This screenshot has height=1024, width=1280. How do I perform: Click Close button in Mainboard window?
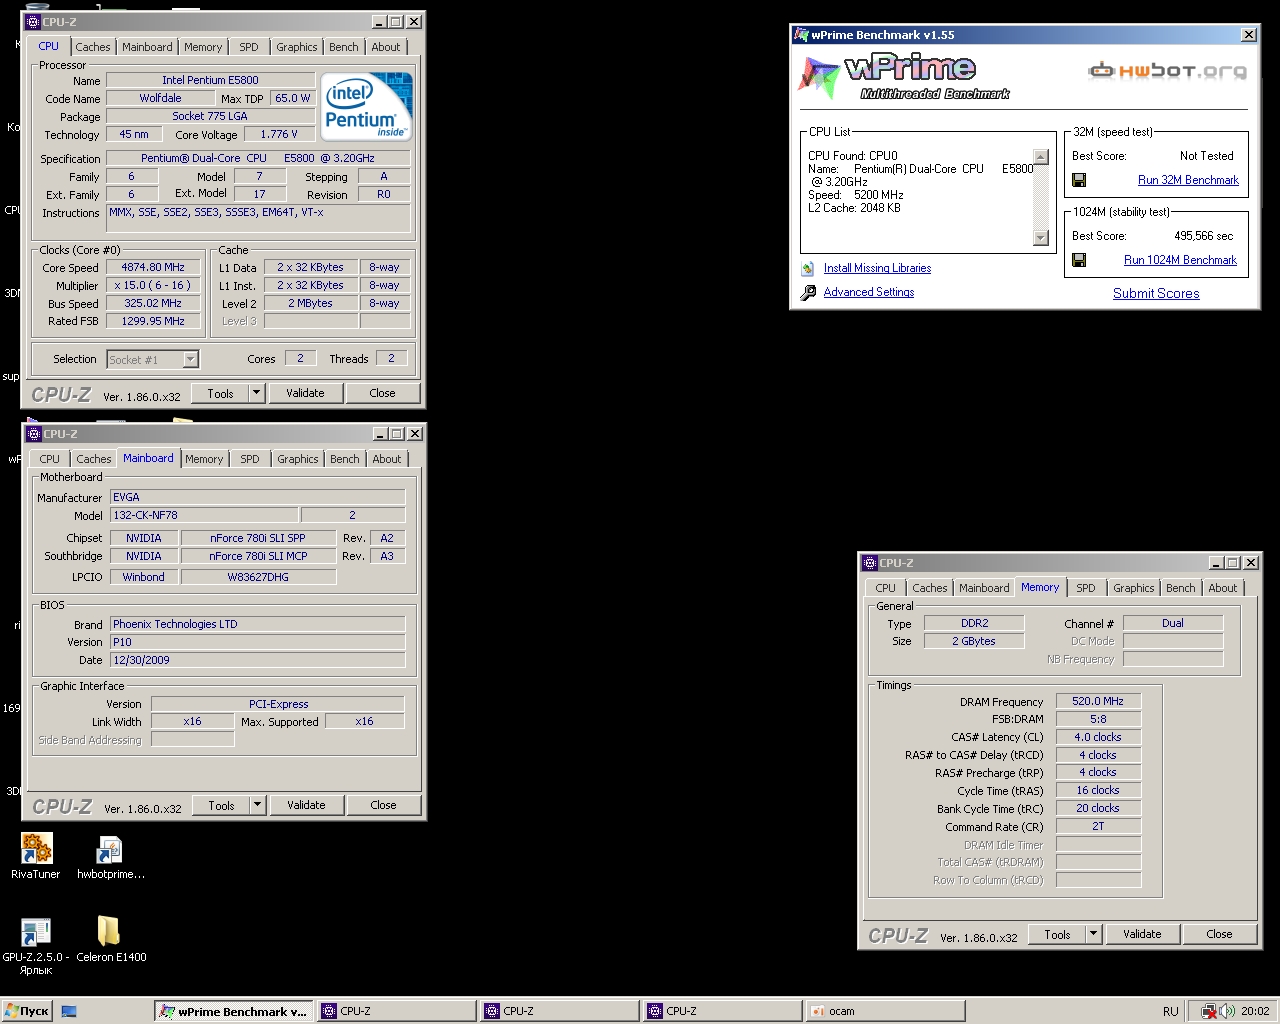383,805
